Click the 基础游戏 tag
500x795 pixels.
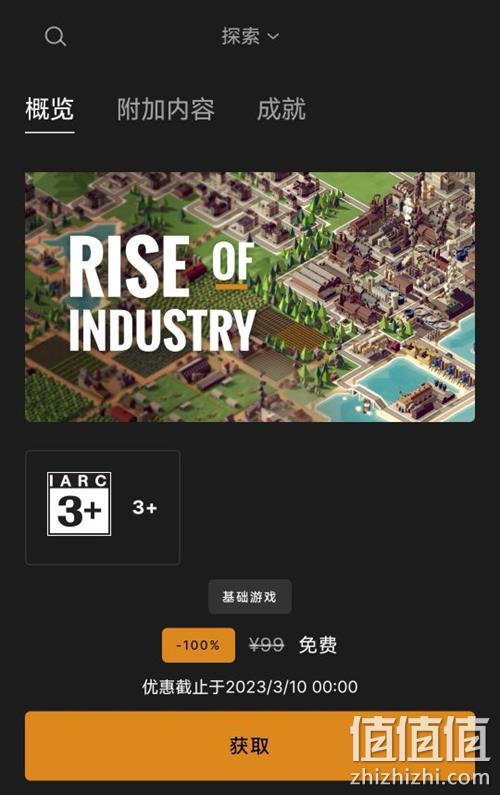point(249,597)
